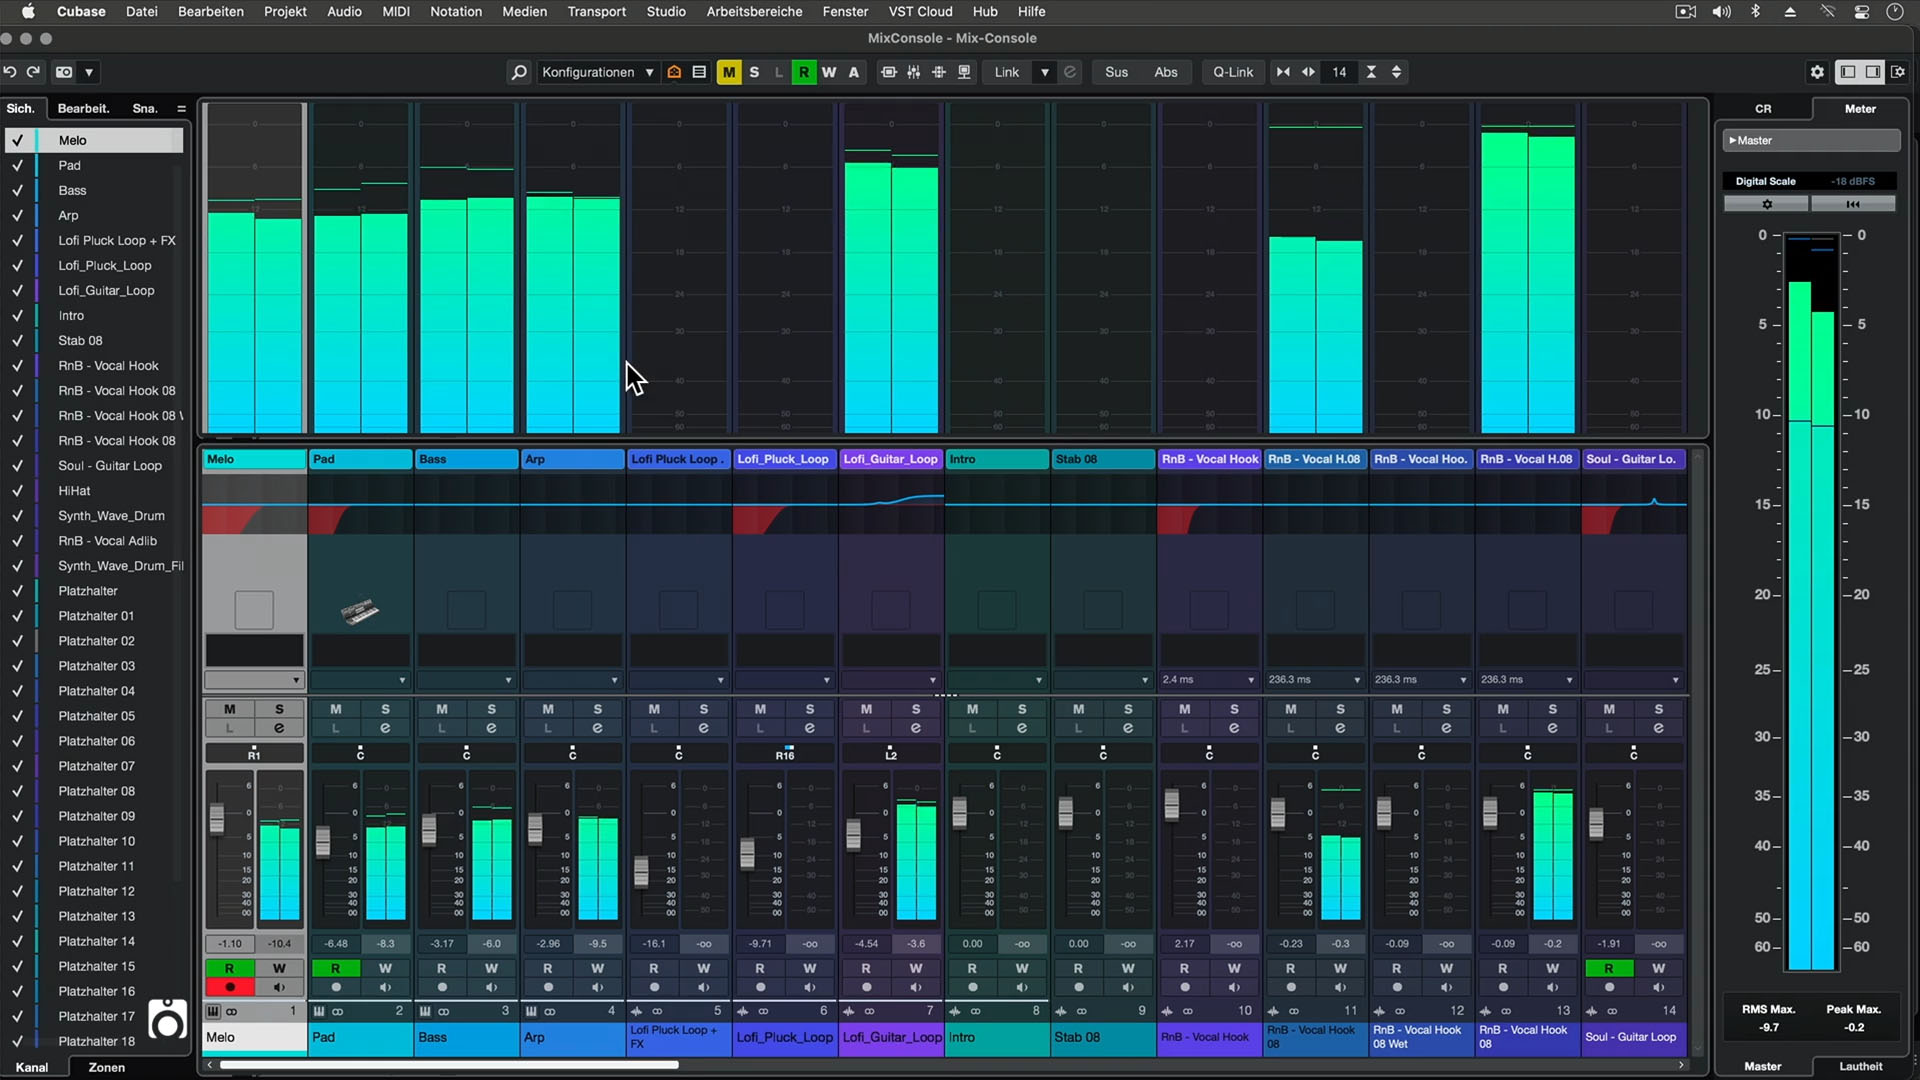
Task: Click the meter settings gear under Digital Scale
Action: [1766, 203]
